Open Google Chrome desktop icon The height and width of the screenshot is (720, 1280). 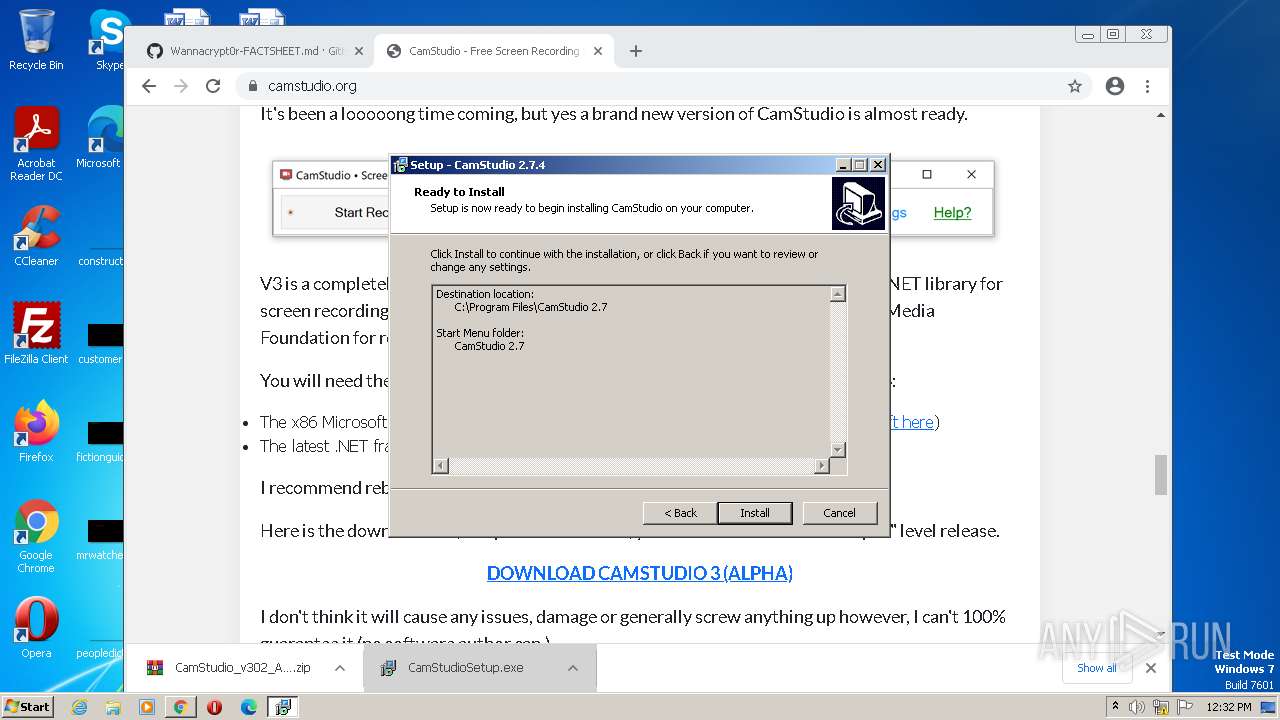point(36,536)
